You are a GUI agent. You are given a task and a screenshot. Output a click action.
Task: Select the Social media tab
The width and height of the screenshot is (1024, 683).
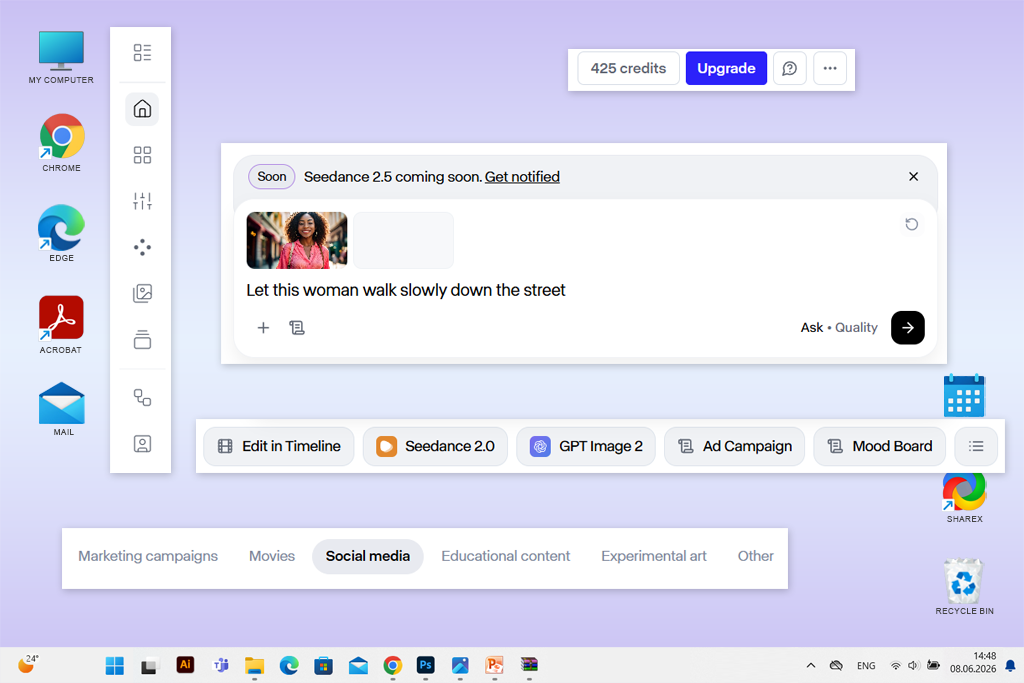click(368, 556)
